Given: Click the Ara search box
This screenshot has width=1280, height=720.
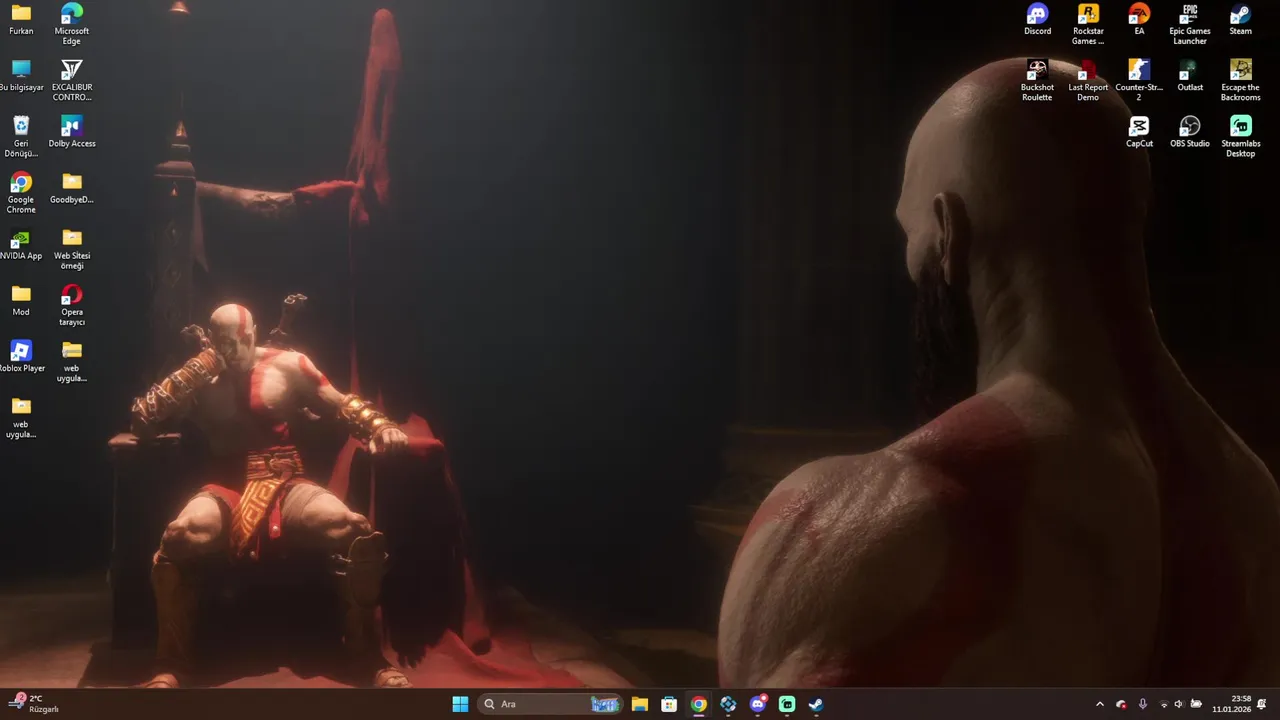Looking at the screenshot, I should click(x=550, y=704).
